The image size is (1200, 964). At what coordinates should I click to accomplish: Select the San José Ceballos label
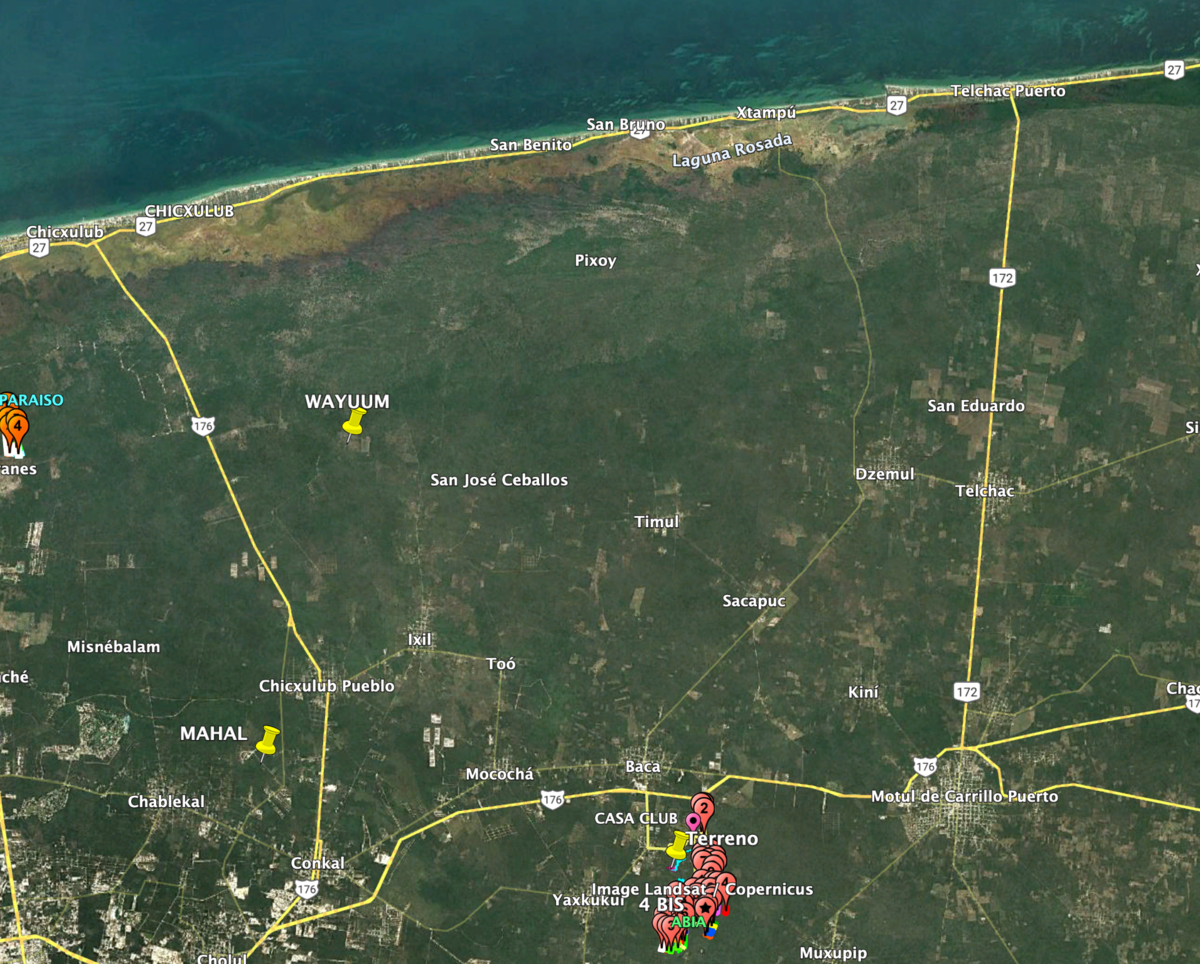[499, 480]
